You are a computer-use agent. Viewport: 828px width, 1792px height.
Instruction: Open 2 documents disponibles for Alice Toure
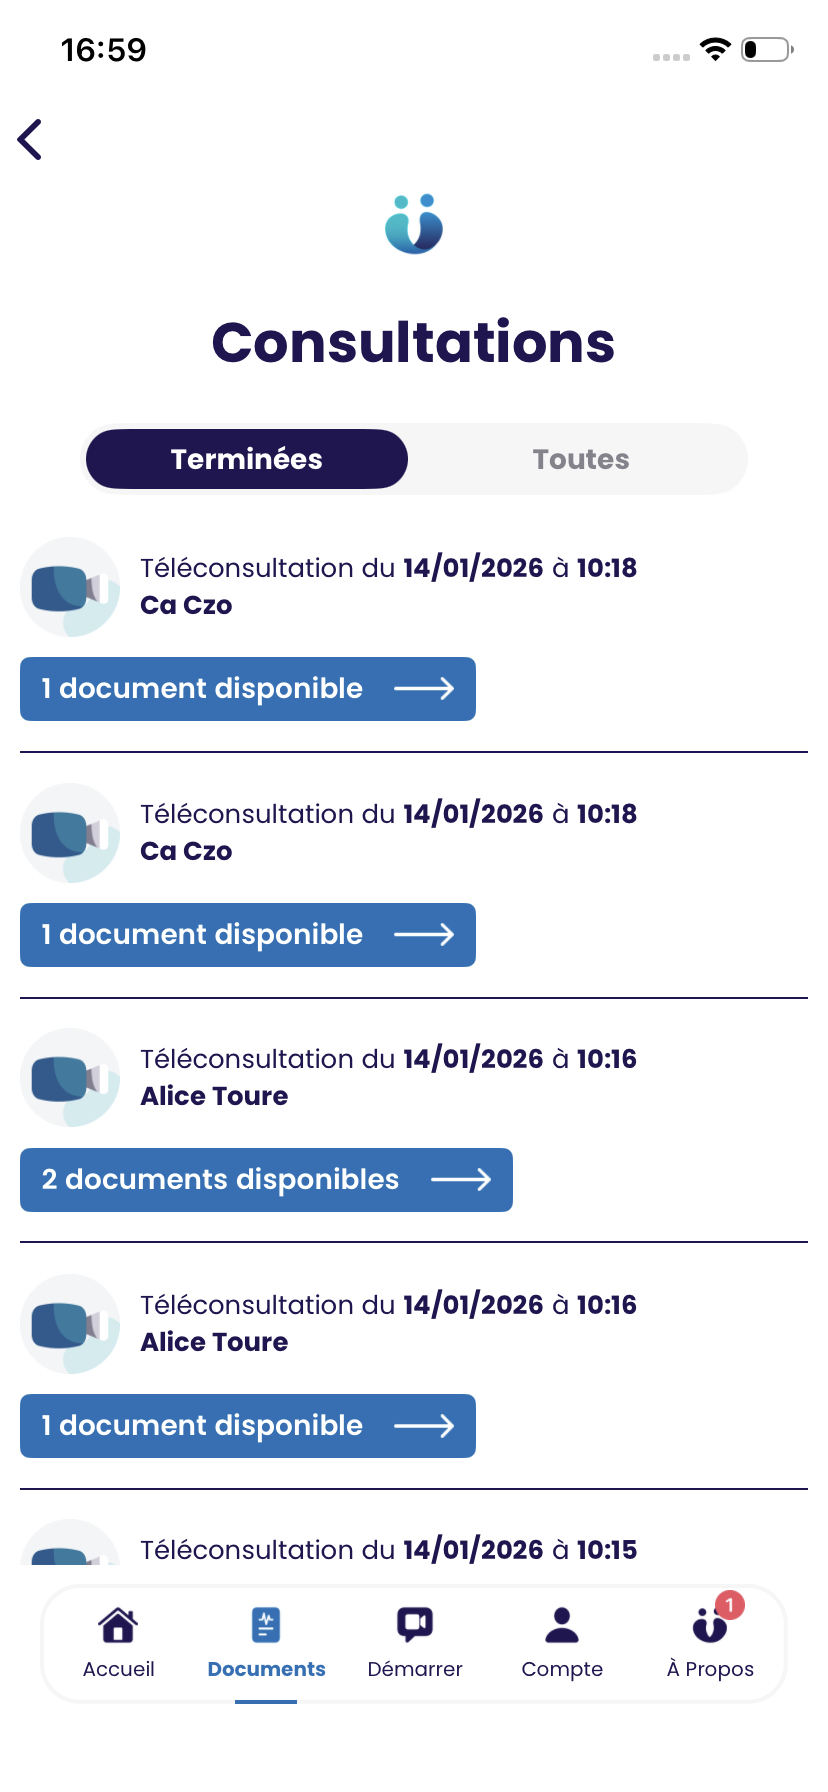point(266,1180)
